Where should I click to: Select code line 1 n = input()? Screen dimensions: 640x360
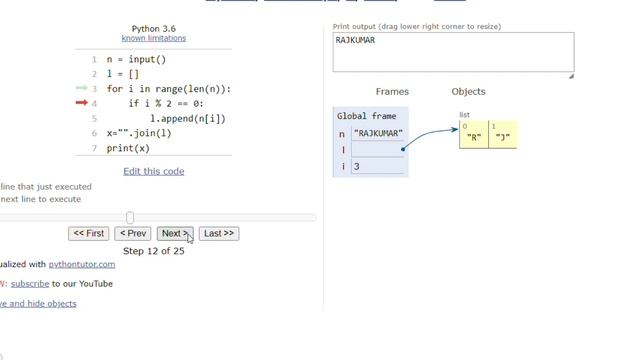(136, 60)
